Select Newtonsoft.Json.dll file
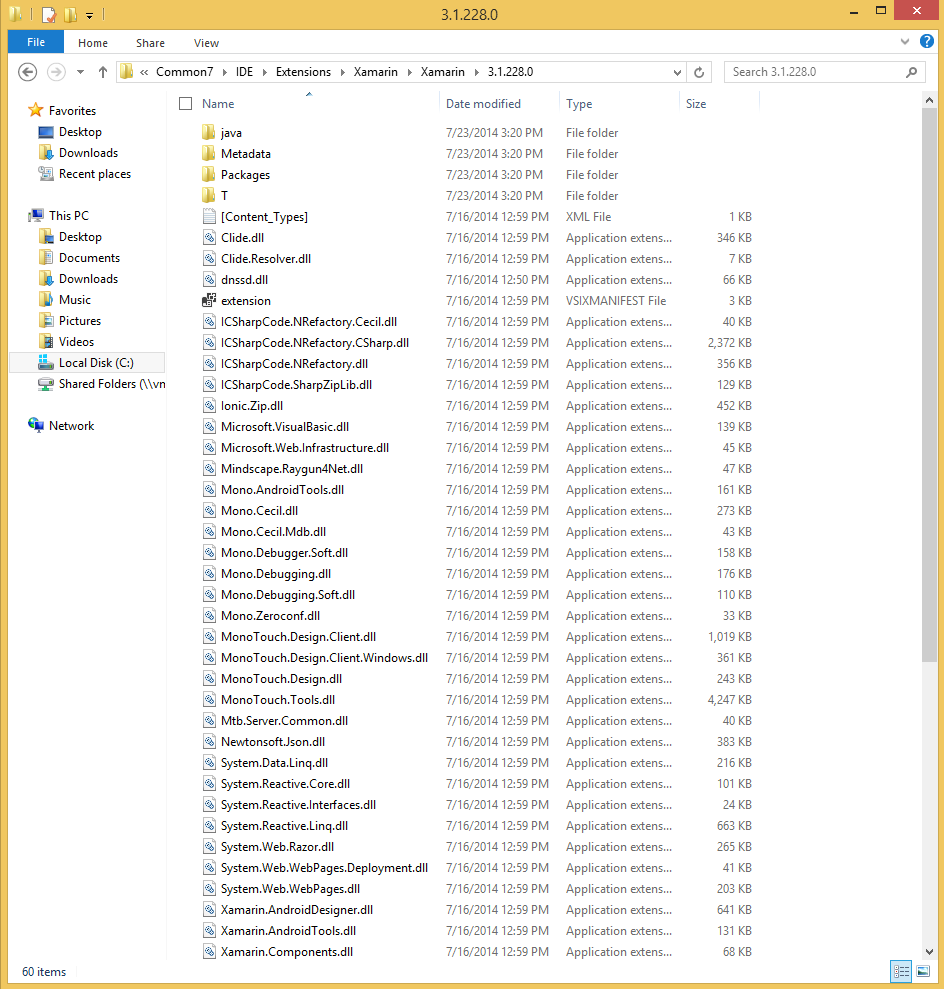This screenshot has width=944, height=989. point(272,741)
